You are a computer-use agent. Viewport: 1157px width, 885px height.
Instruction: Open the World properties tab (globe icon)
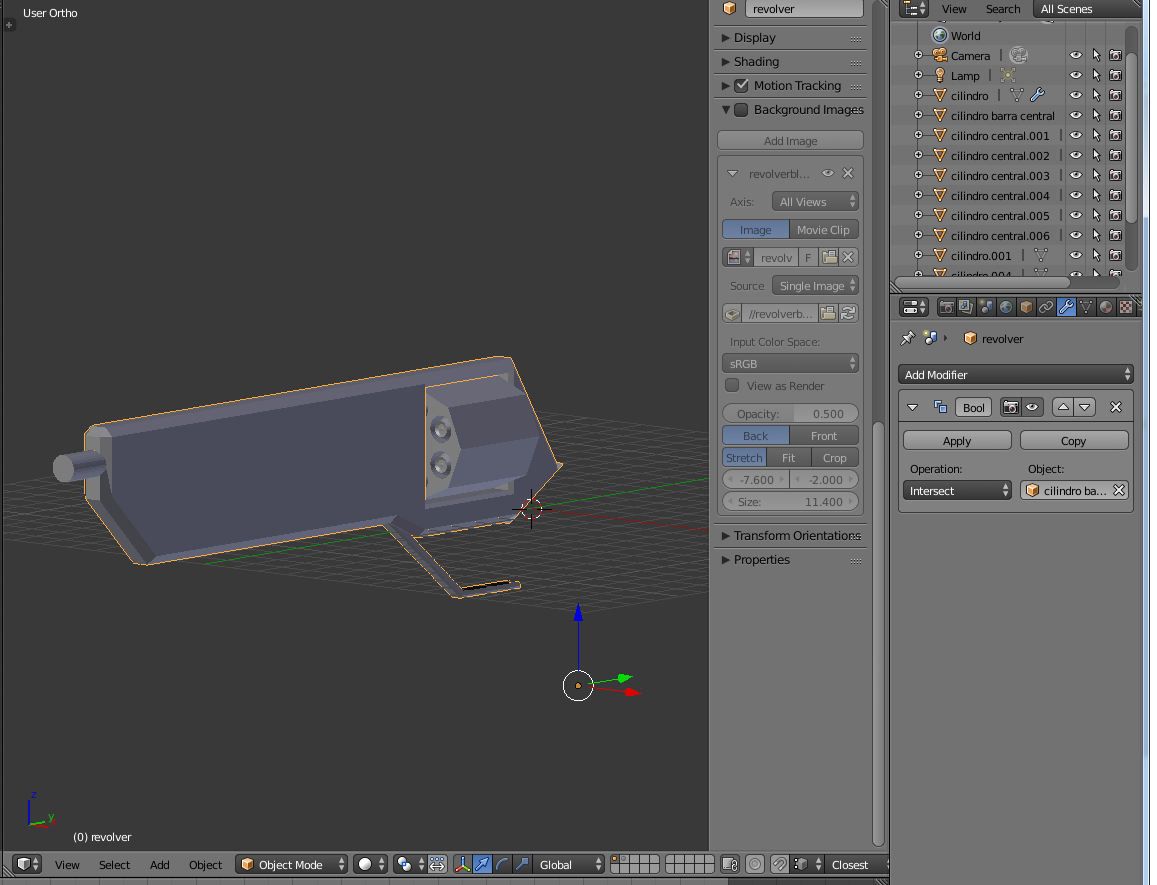(1006, 307)
